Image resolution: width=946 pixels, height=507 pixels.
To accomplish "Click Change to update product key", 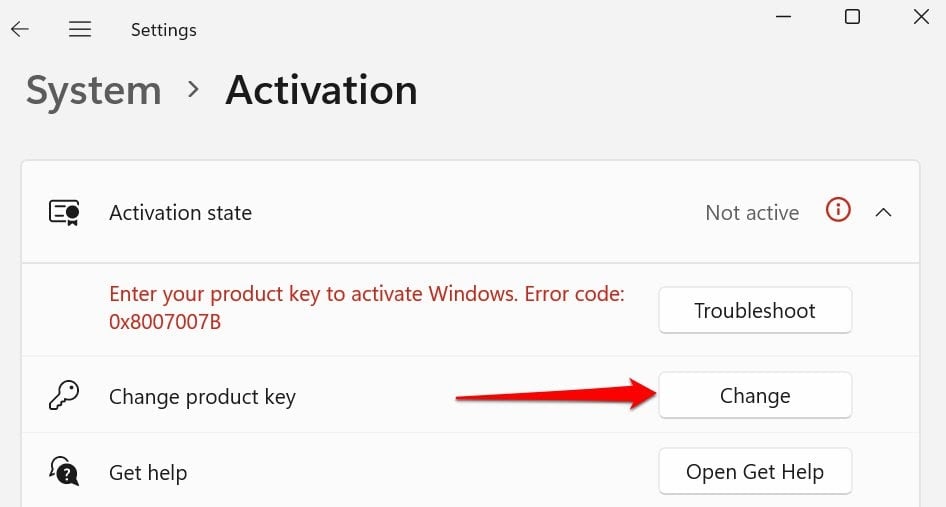I will click(755, 396).
